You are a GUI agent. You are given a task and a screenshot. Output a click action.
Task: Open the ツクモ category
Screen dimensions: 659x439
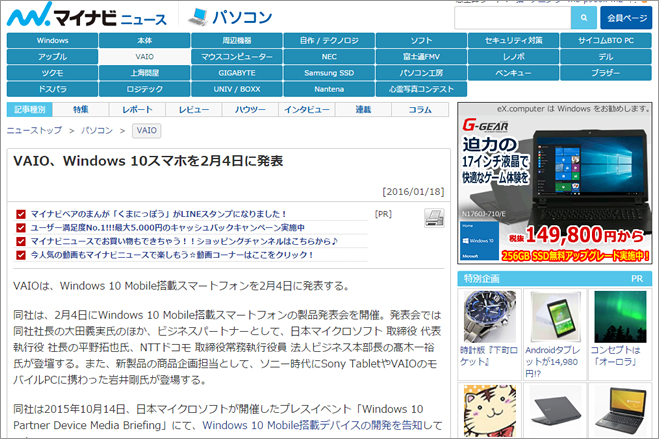[x=53, y=73]
